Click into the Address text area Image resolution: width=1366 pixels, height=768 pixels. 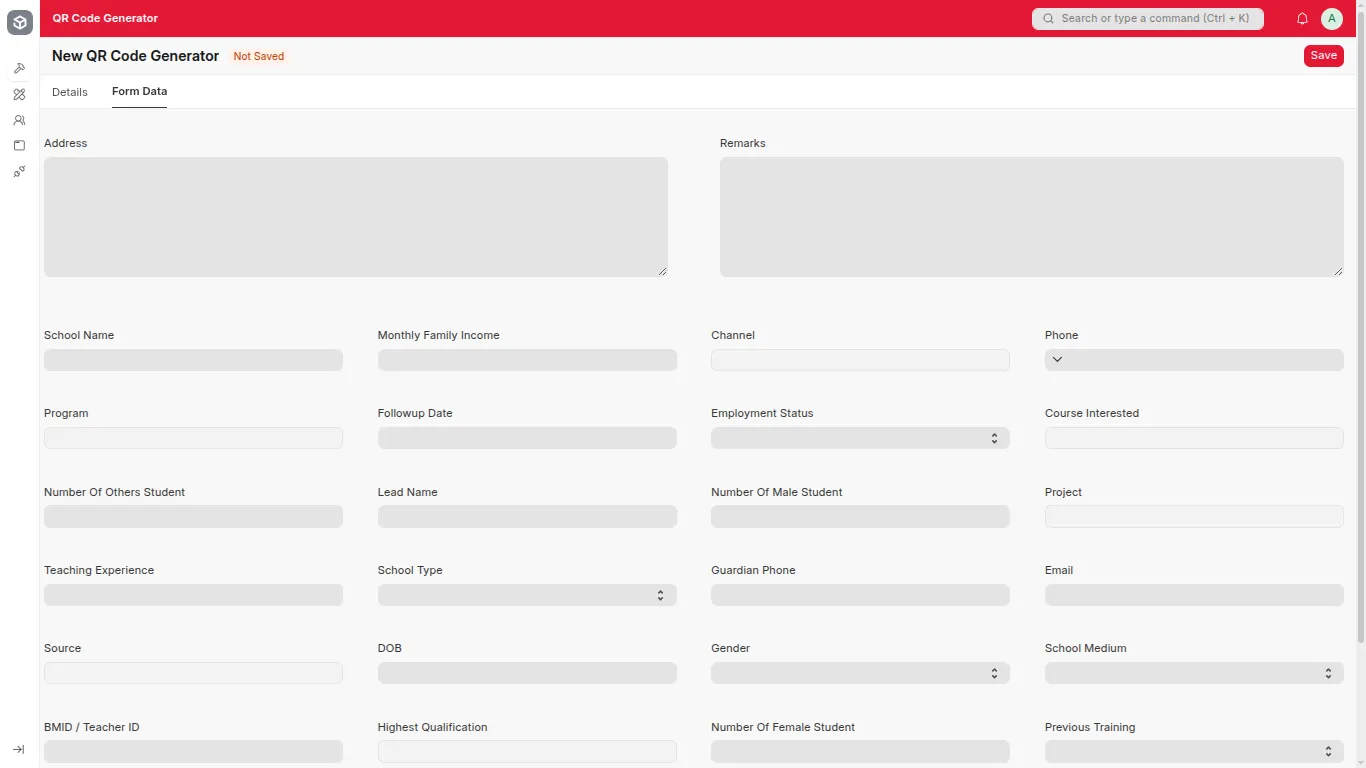pos(355,216)
